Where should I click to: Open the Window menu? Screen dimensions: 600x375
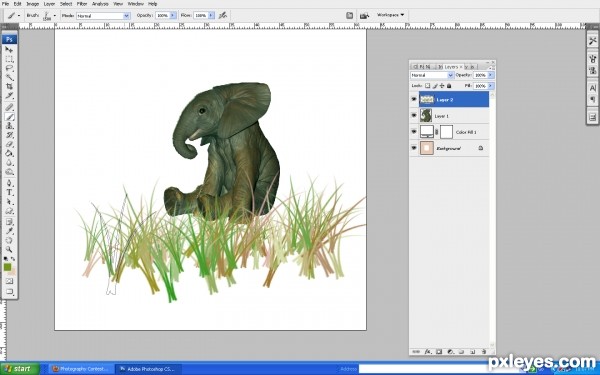click(x=135, y=4)
